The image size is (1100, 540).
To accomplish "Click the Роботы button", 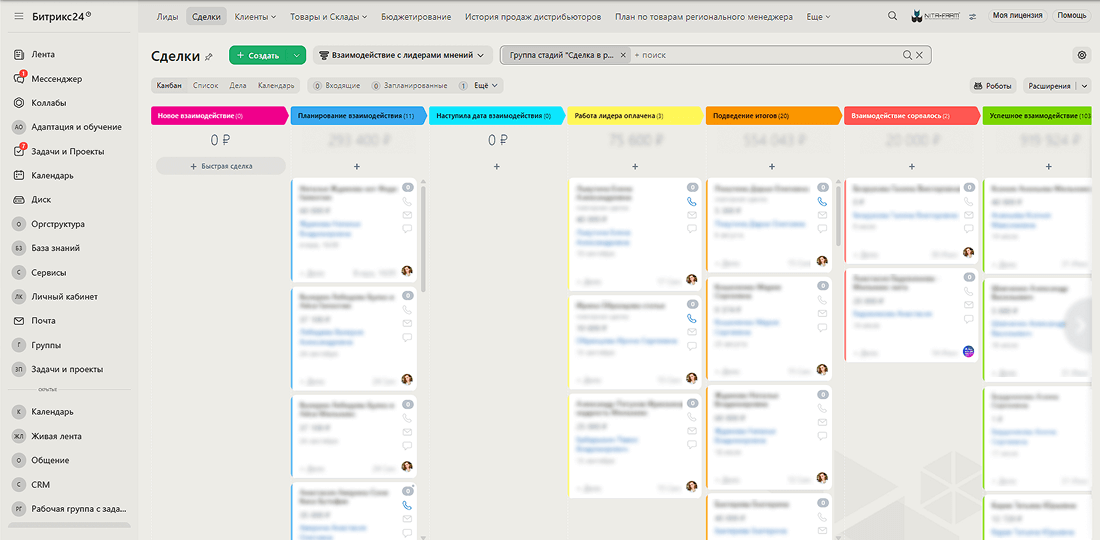I will tap(992, 86).
